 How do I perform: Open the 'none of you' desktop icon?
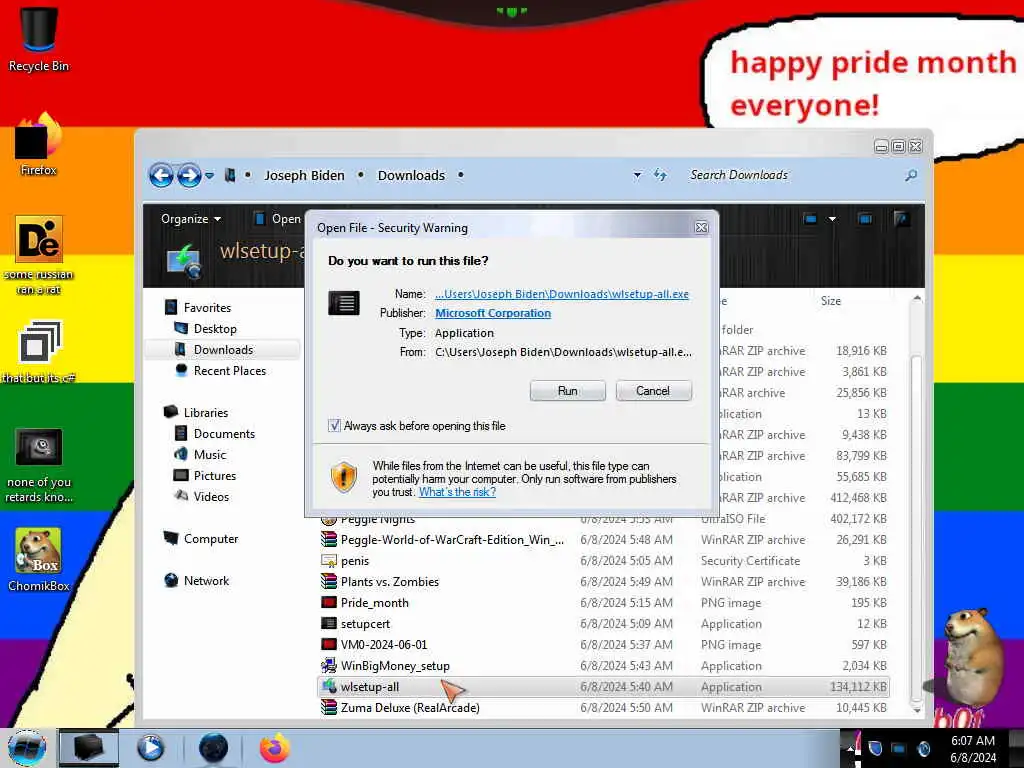(38, 466)
